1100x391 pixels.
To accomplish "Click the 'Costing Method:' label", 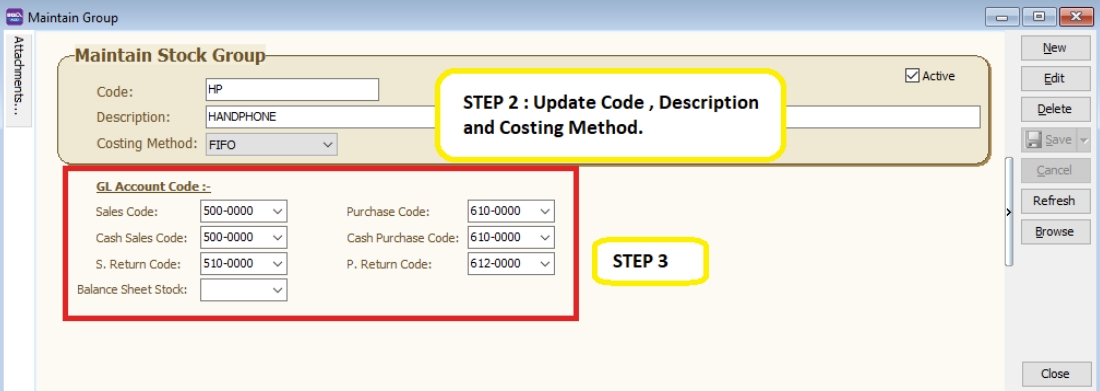I will point(147,143).
